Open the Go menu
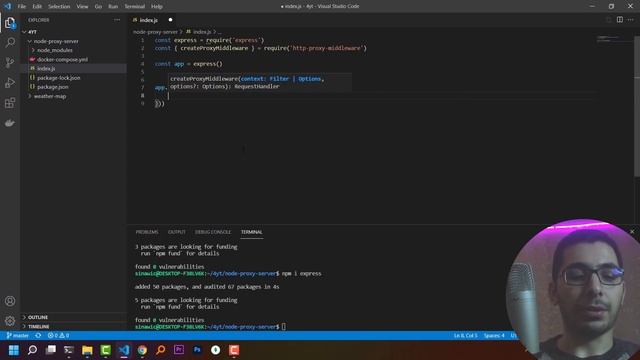Screen dimensions: 640x360 (98, 7)
